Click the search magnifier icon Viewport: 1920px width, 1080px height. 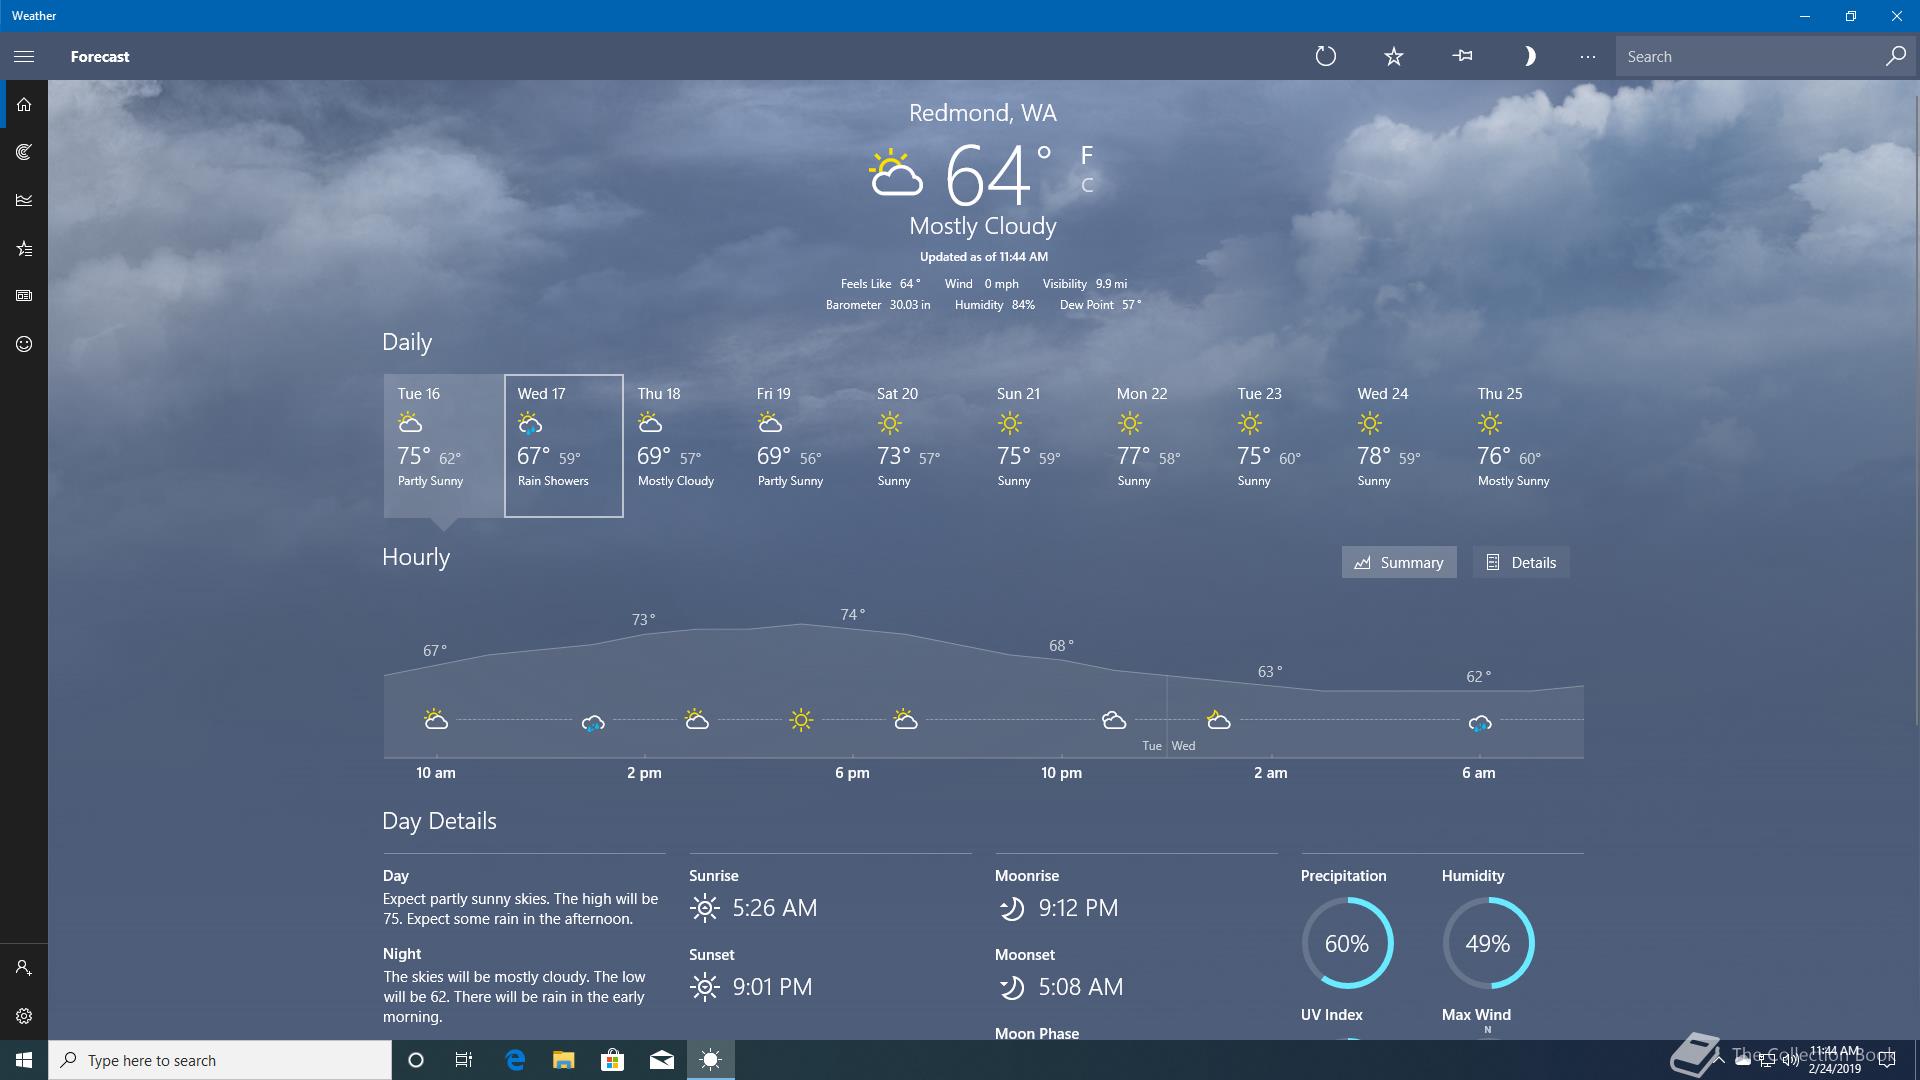[1895, 57]
